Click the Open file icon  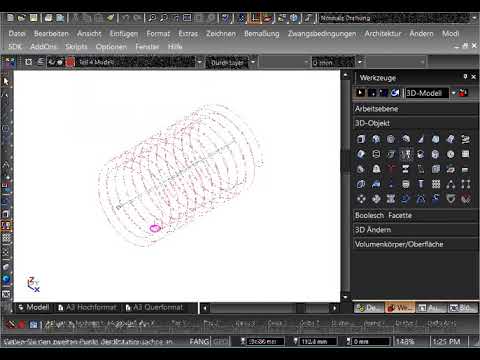click(22, 18)
